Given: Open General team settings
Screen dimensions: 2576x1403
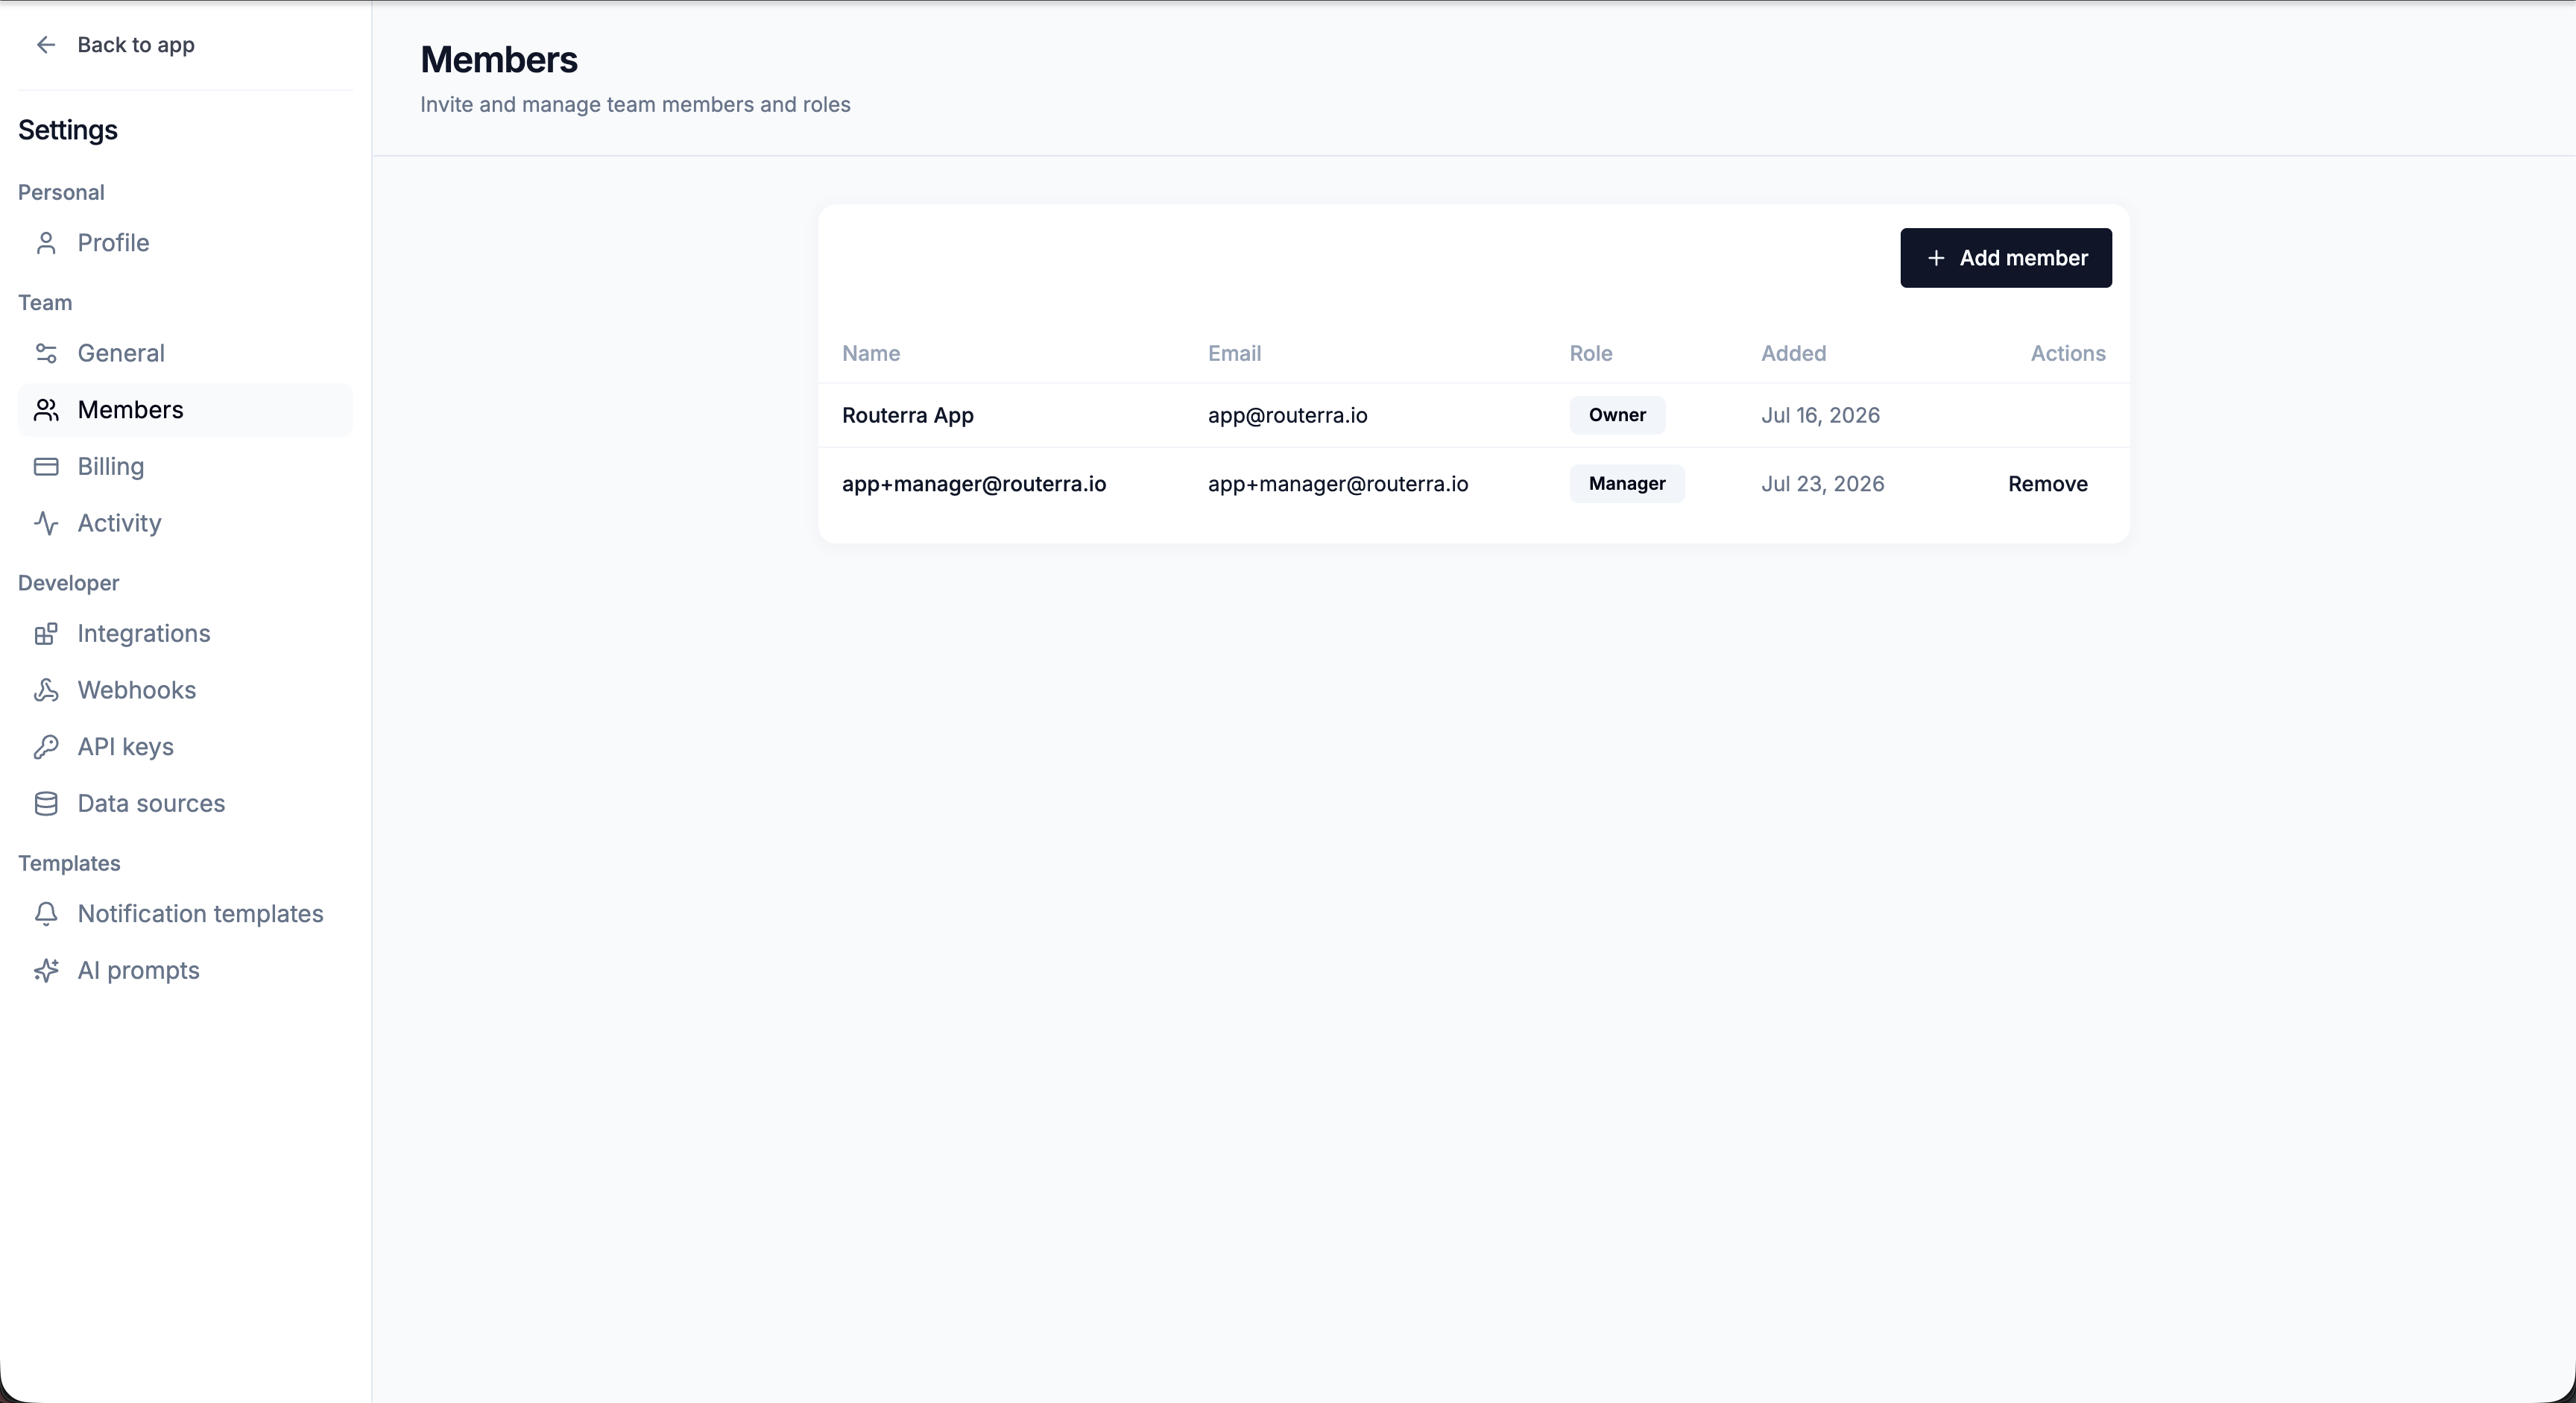Looking at the screenshot, I should [x=185, y=353].
